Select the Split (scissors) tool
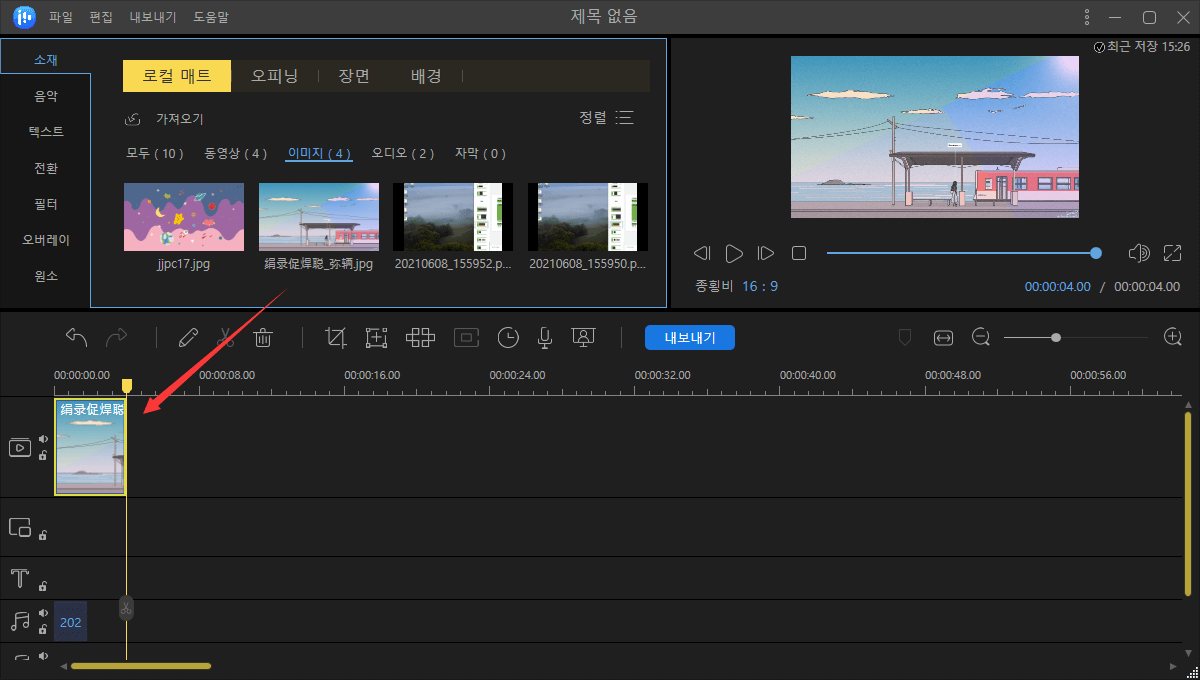 tap(225, 337)
